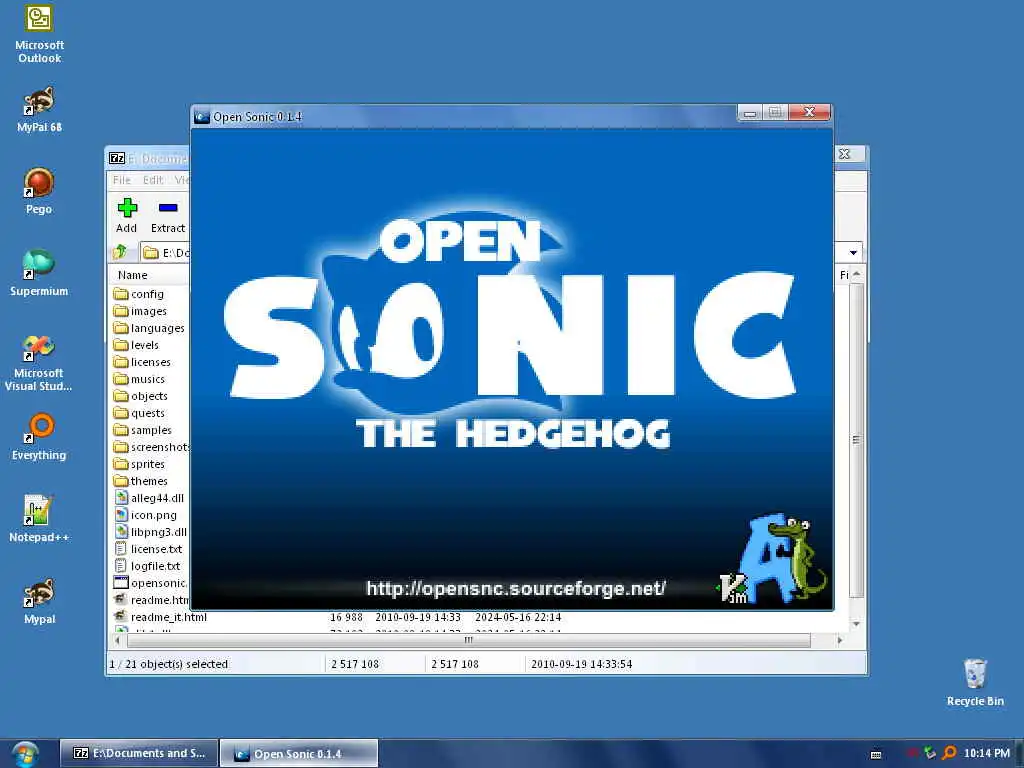Close the 7-Zip window
This screenshot has height=768, width=1024.
pos(844,154)
